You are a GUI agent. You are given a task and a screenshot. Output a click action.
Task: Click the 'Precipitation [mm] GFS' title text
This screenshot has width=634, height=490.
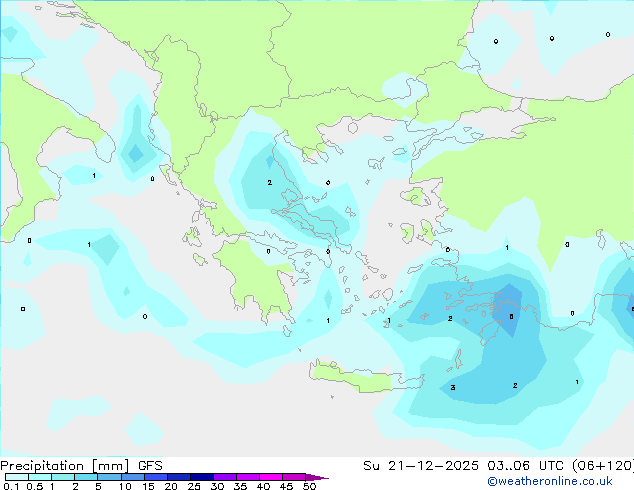coord(81,466)
